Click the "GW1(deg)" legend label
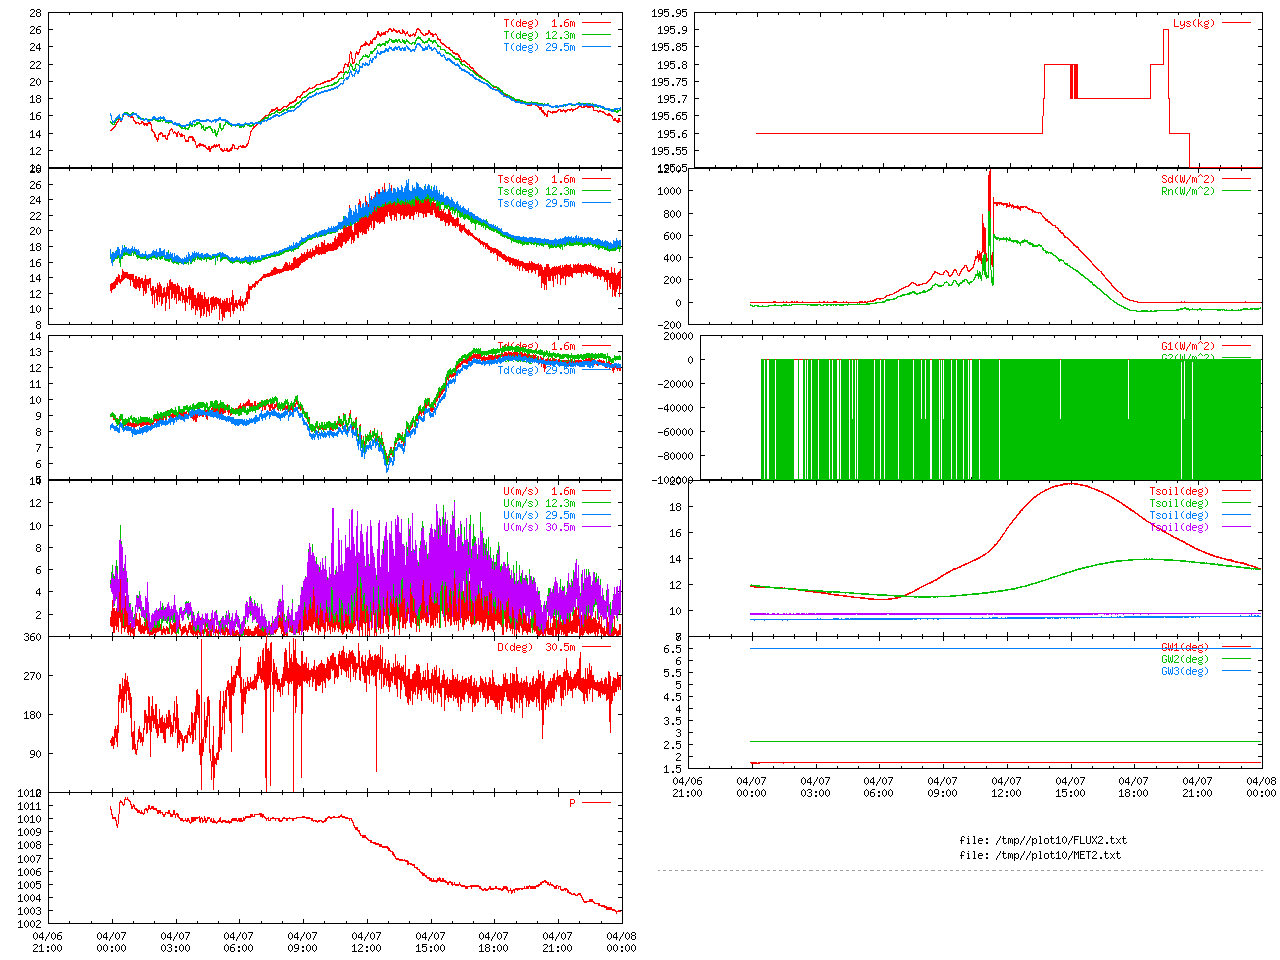Viewport: 1280px width, 960px height. coord(1184,647)
